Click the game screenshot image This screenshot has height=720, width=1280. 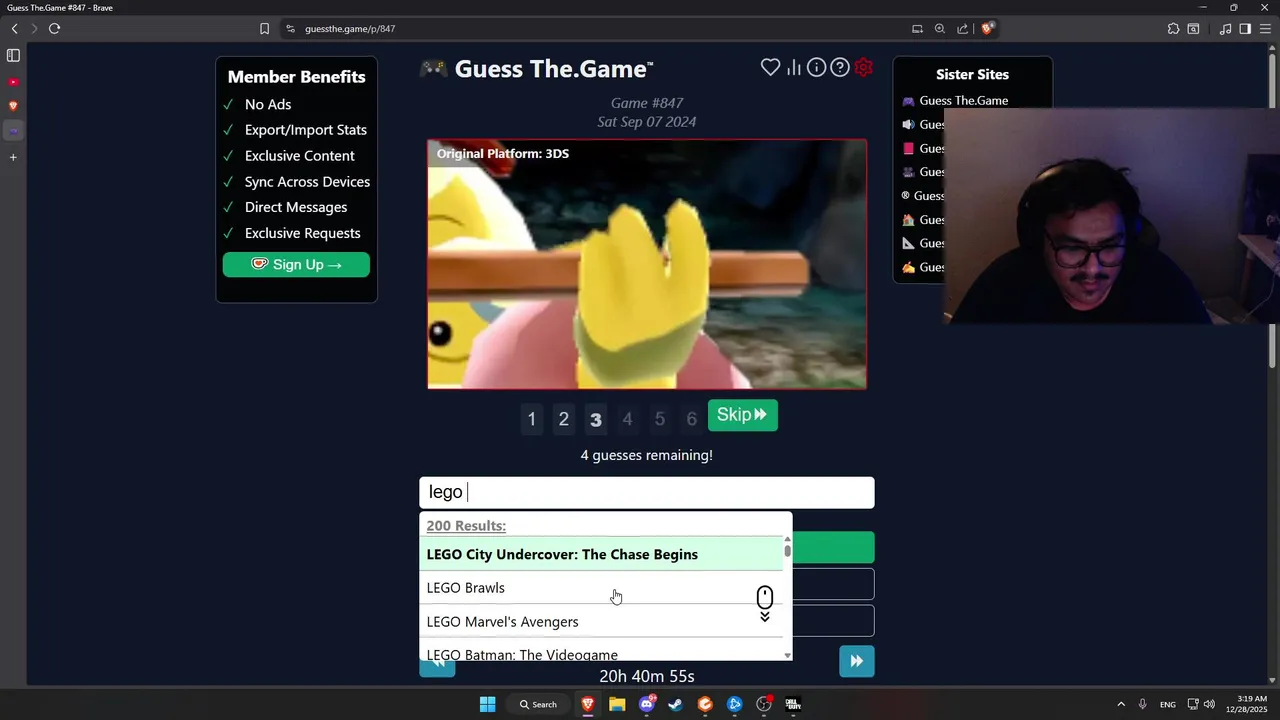coord(647,264)
